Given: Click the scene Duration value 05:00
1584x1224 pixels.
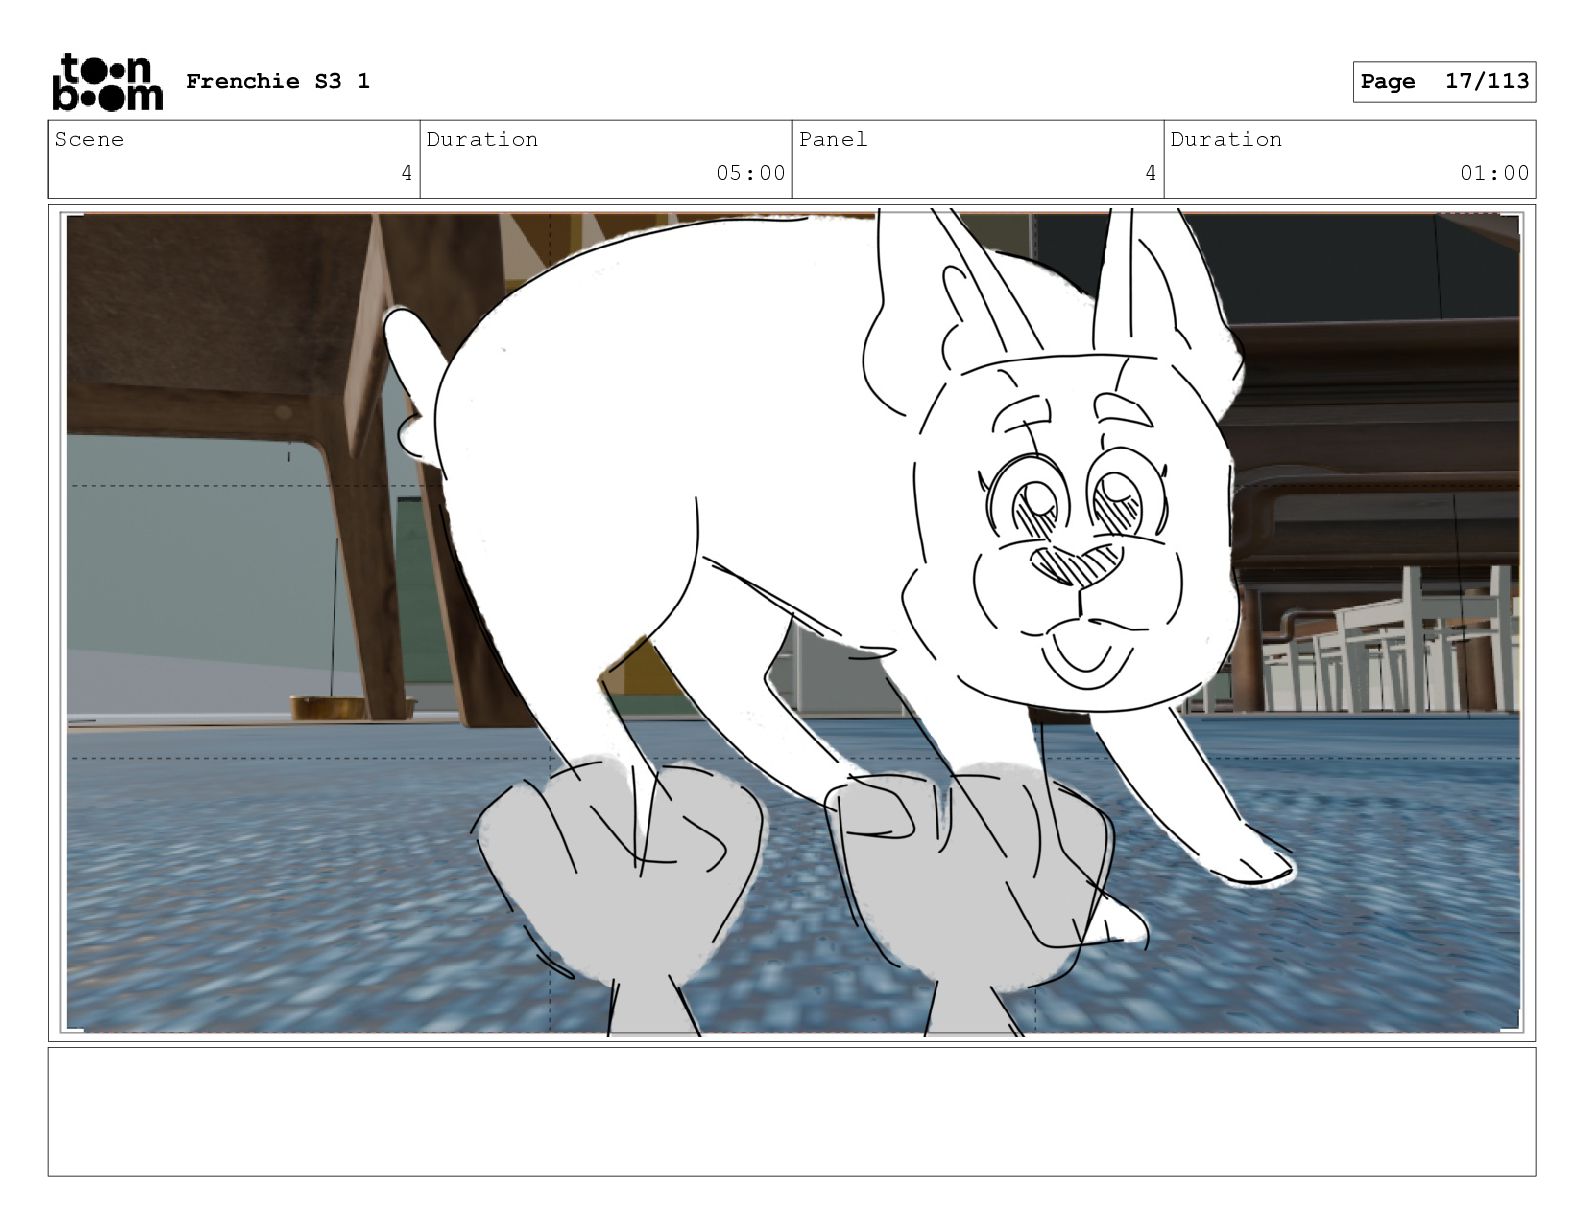Looking at the screenshot, I should click(x=750, y=173).
